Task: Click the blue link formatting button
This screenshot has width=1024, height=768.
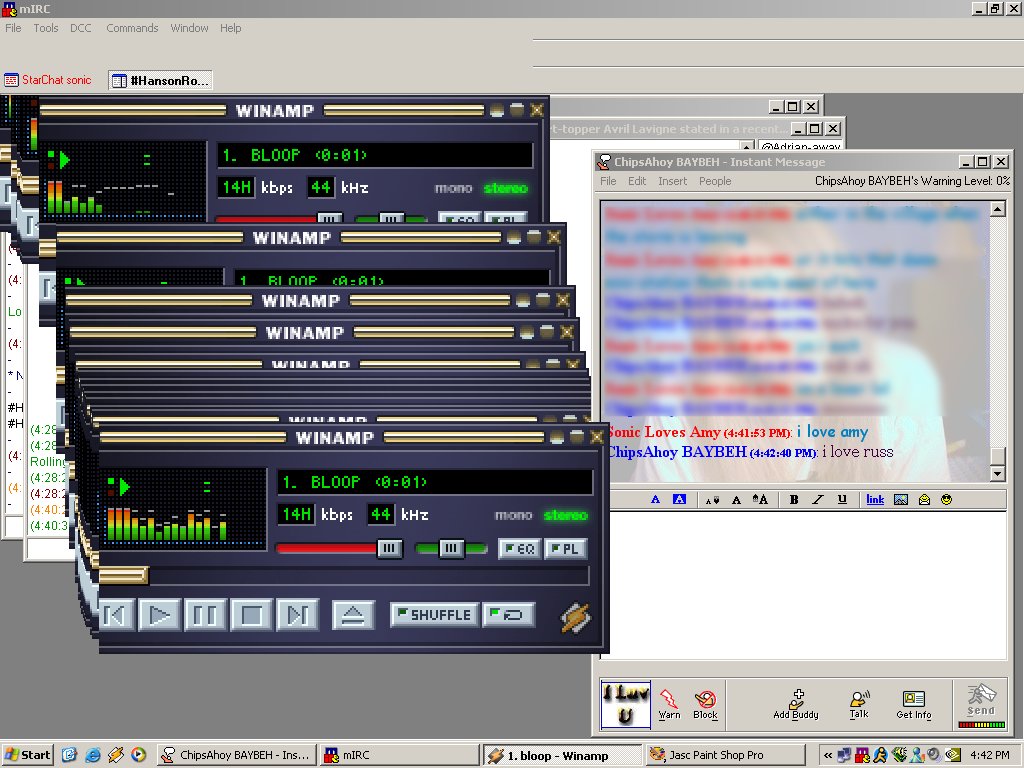Action: click(875, 499)
